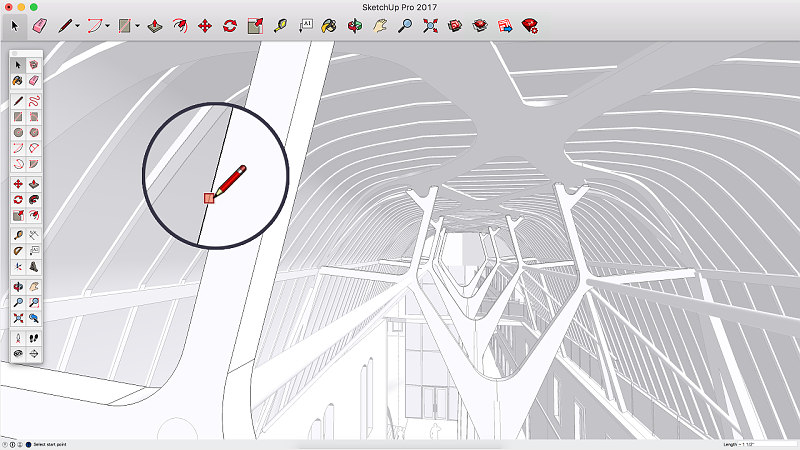
Task: Expand the Arc tool dropdown arrow
Action: coord(107,25)
